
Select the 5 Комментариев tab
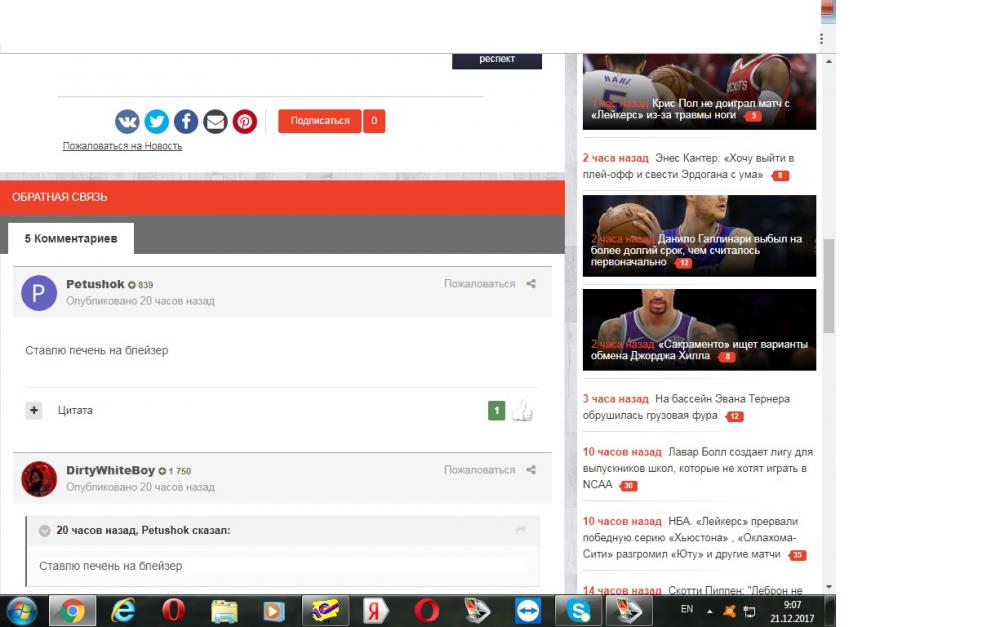click(x=71, y=239)
